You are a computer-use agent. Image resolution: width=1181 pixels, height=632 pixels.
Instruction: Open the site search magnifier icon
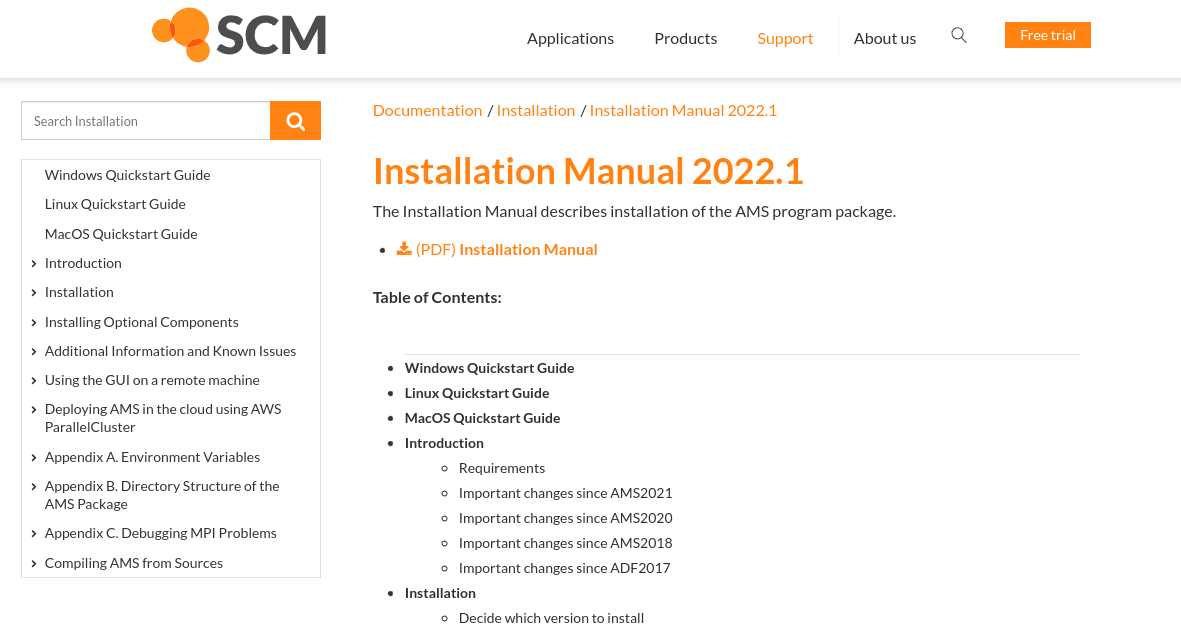click(959, 36)
